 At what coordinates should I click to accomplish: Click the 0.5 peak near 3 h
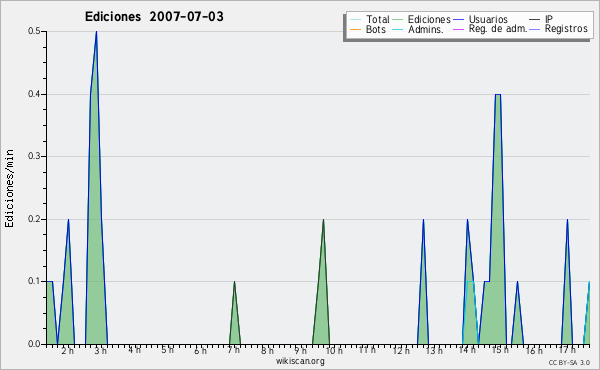96,32
